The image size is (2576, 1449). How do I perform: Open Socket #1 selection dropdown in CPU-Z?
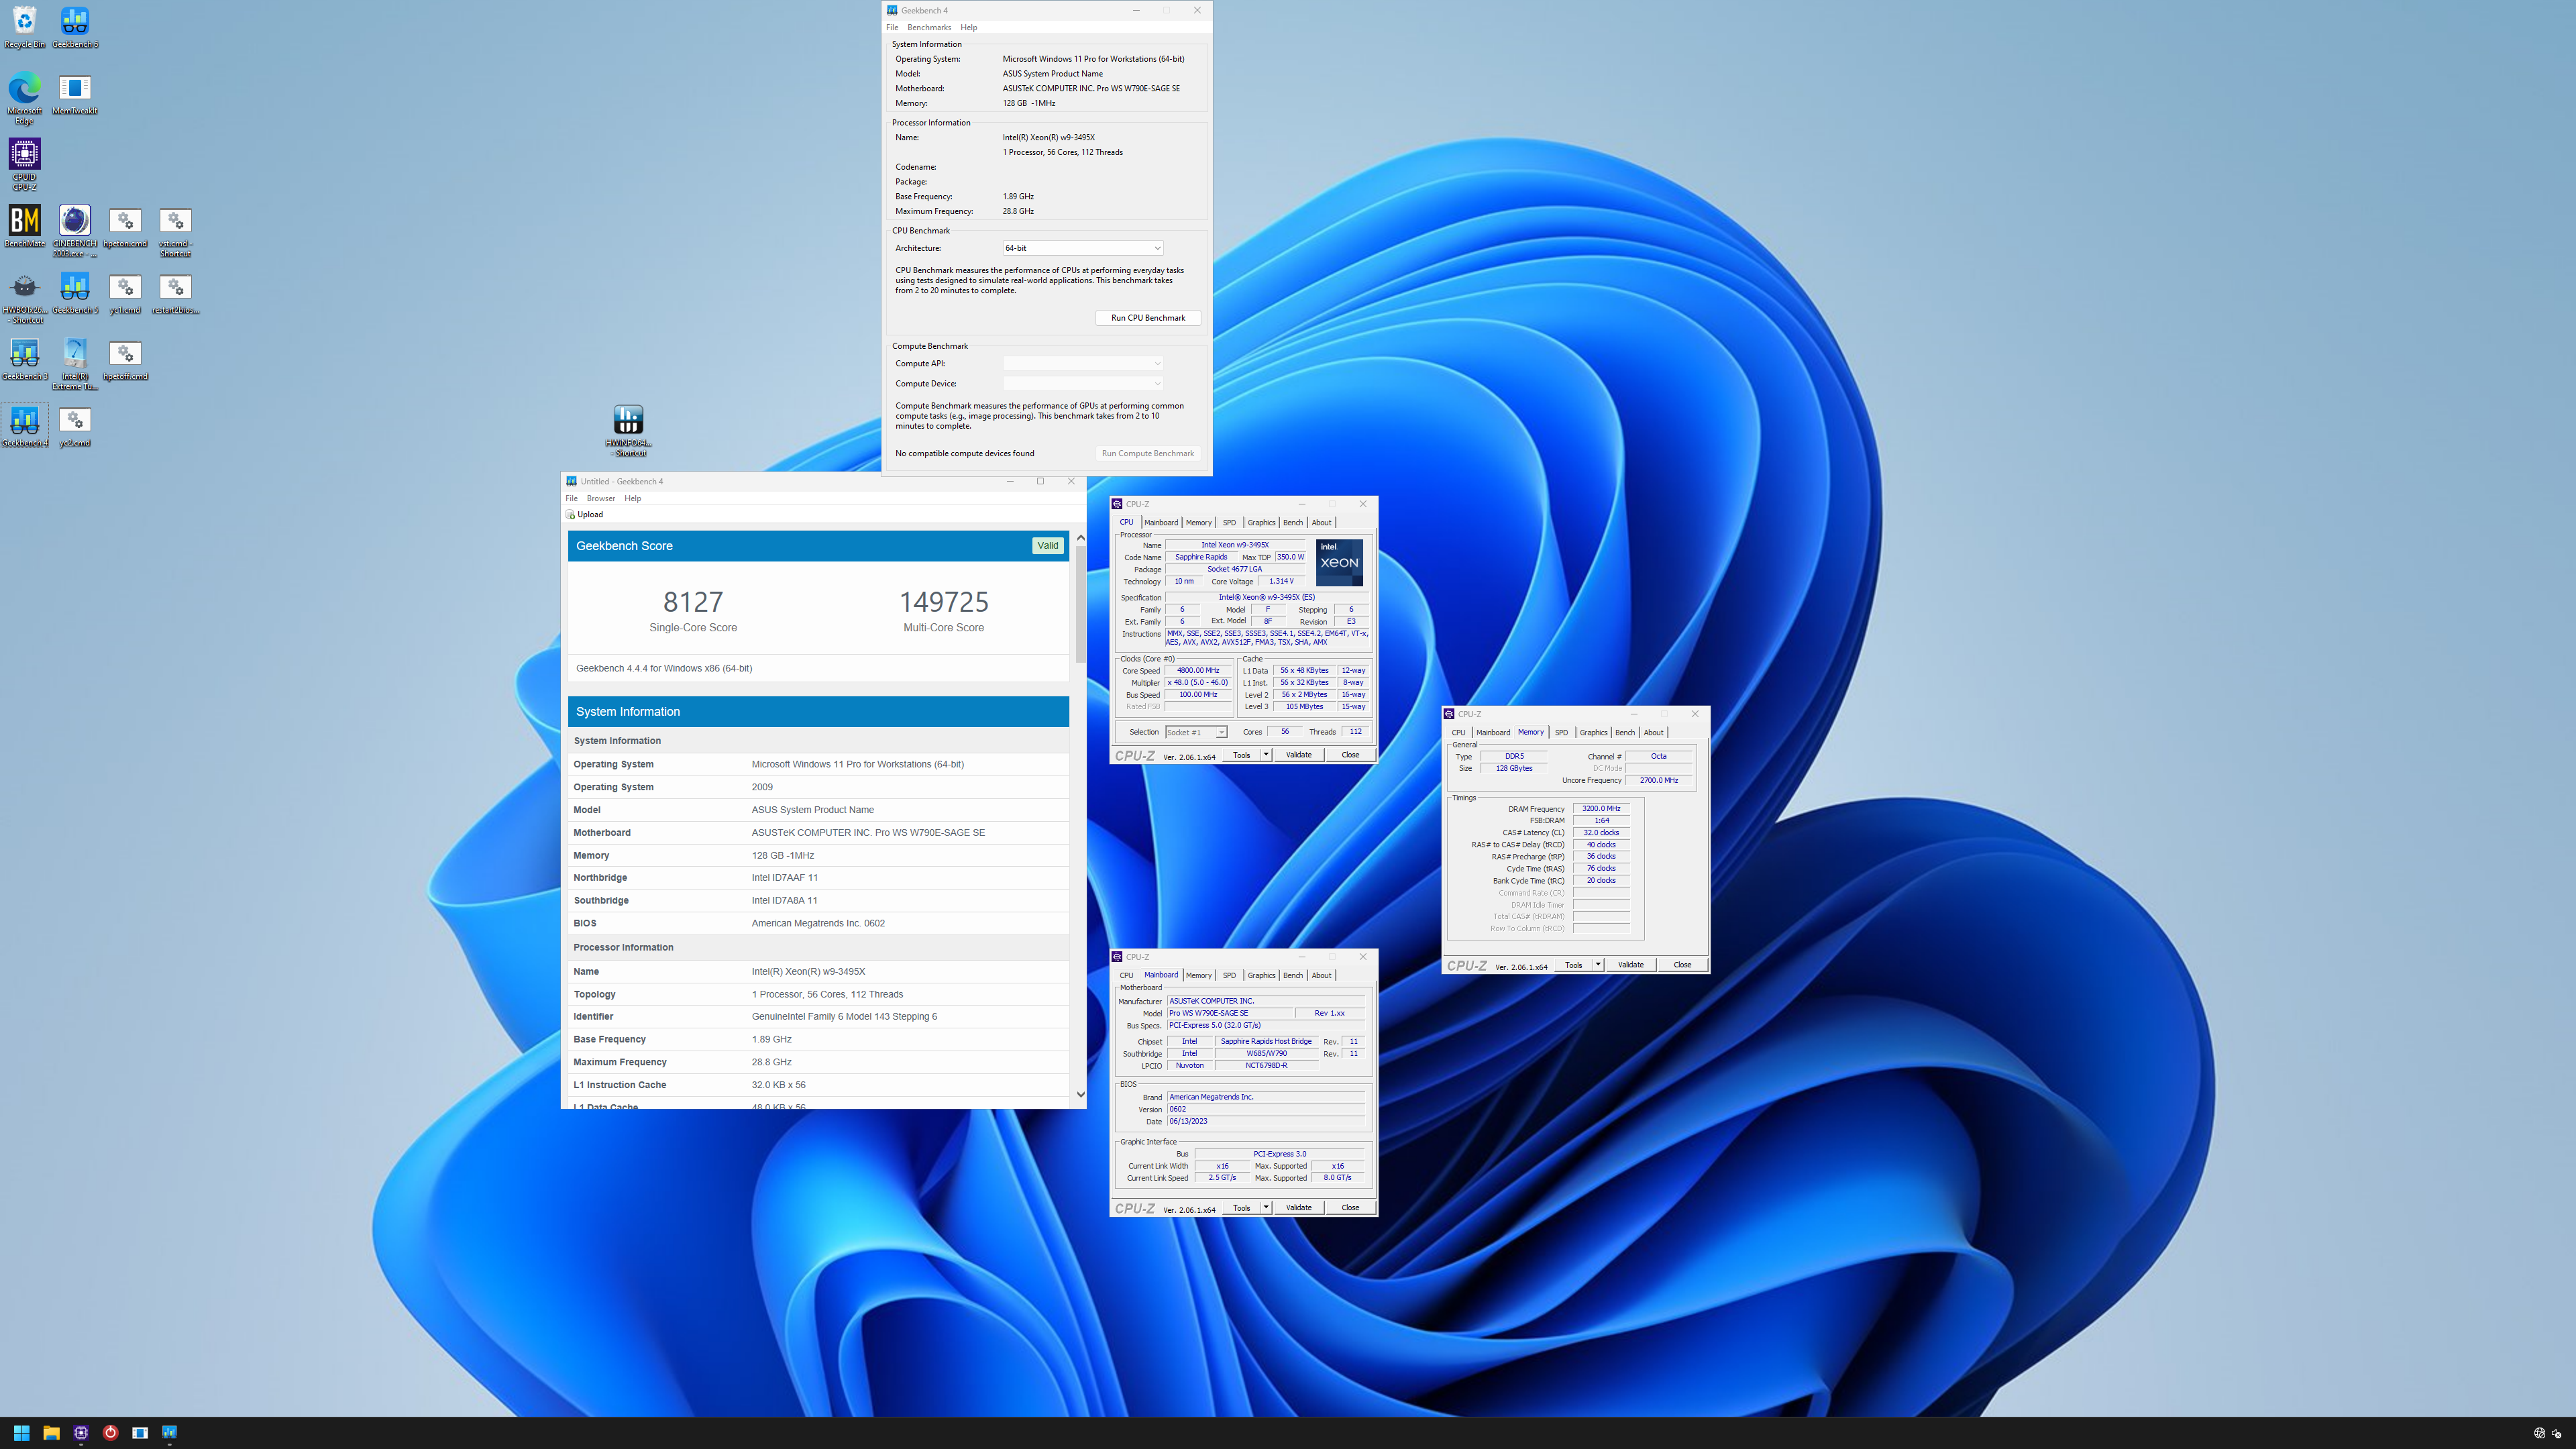click(x=1195, y=732)
